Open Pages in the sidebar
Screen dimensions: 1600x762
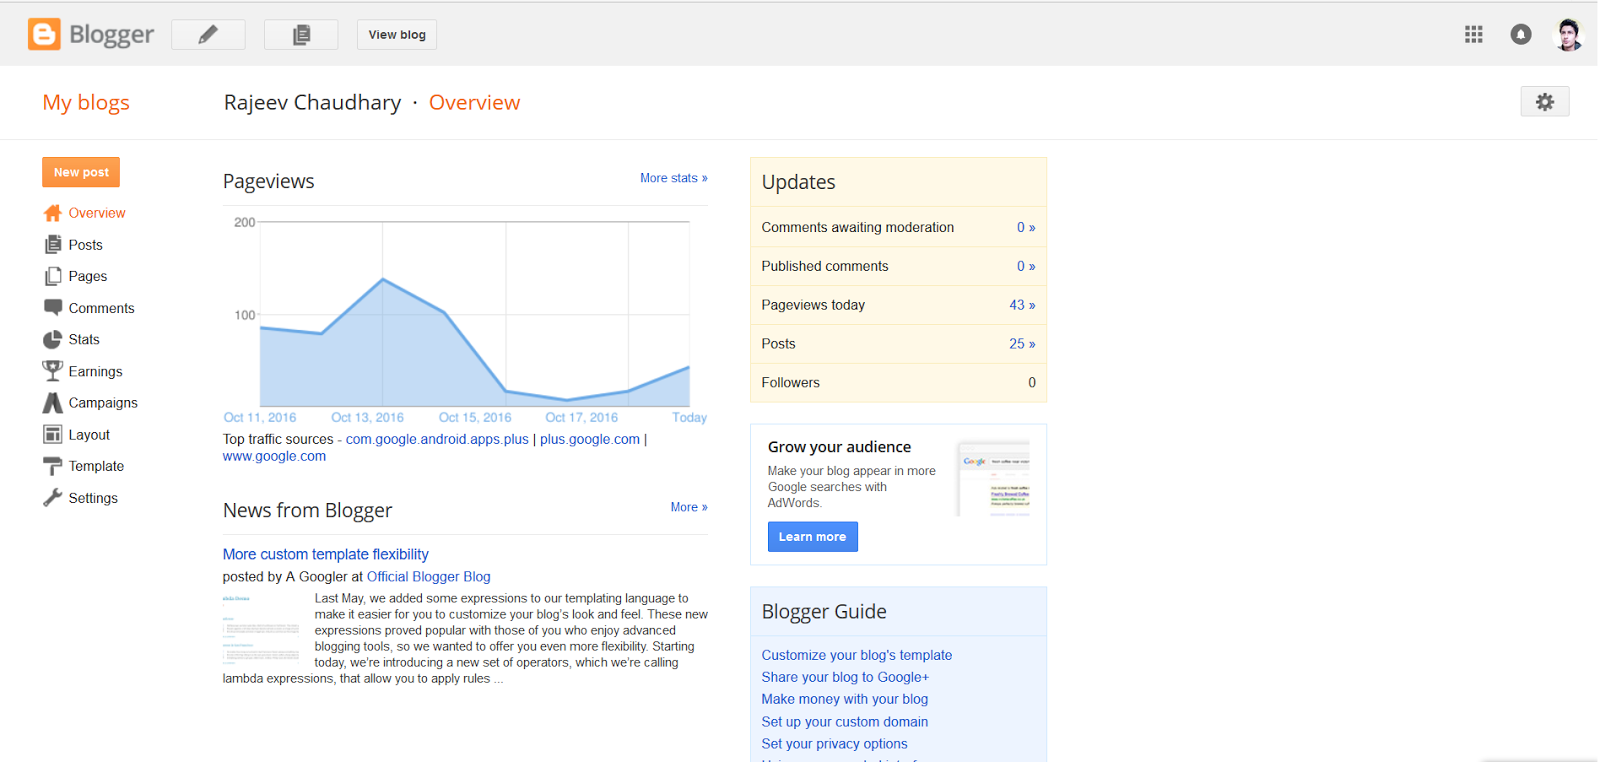pyautogui.click(x=88, y=276)
